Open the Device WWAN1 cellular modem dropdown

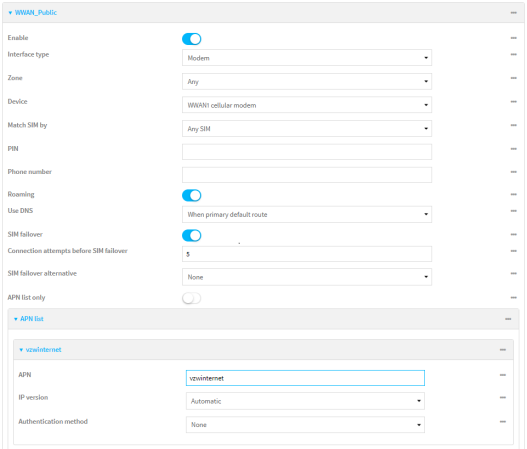pos(307,105)
